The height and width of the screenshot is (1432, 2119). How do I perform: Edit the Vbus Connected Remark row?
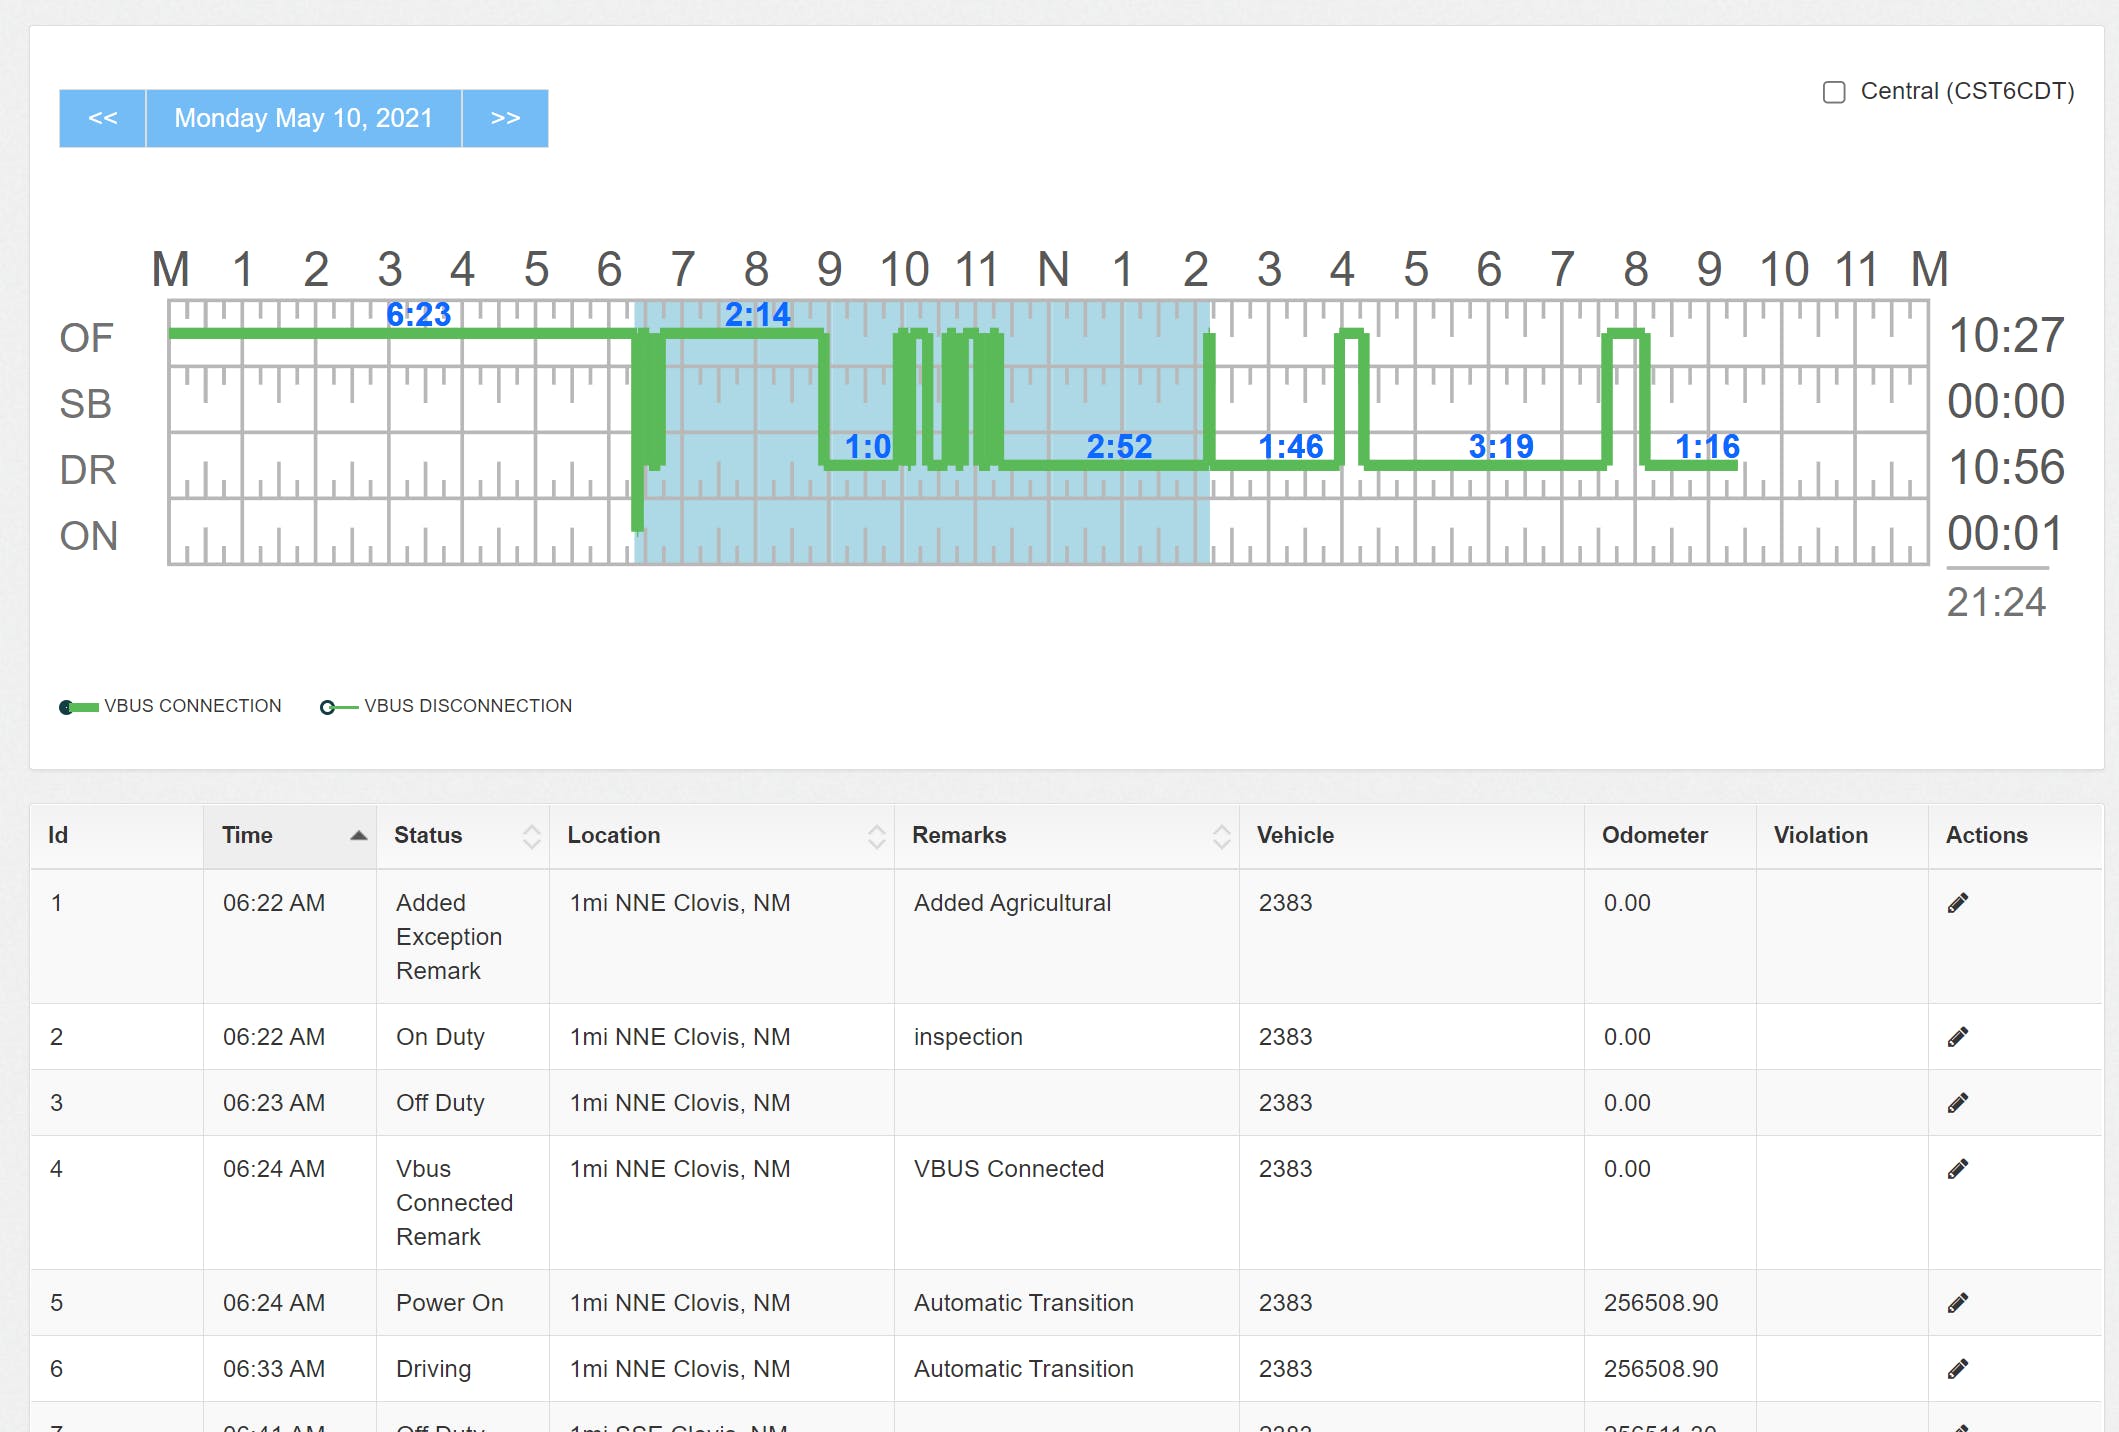[1957, 1169]
